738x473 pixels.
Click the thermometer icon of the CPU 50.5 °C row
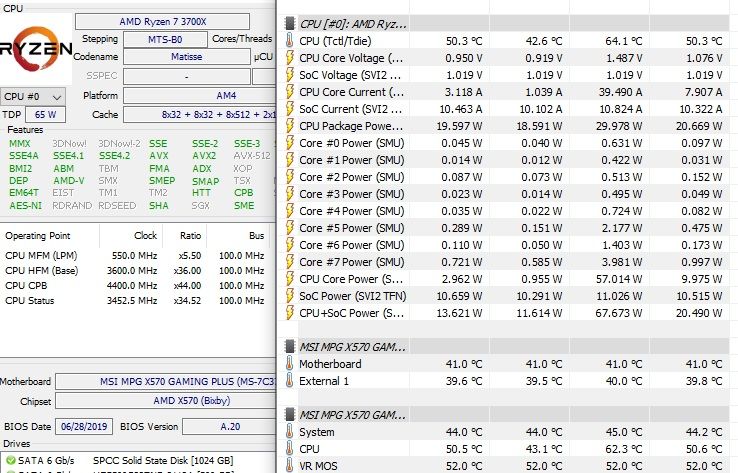pos(290,449)
